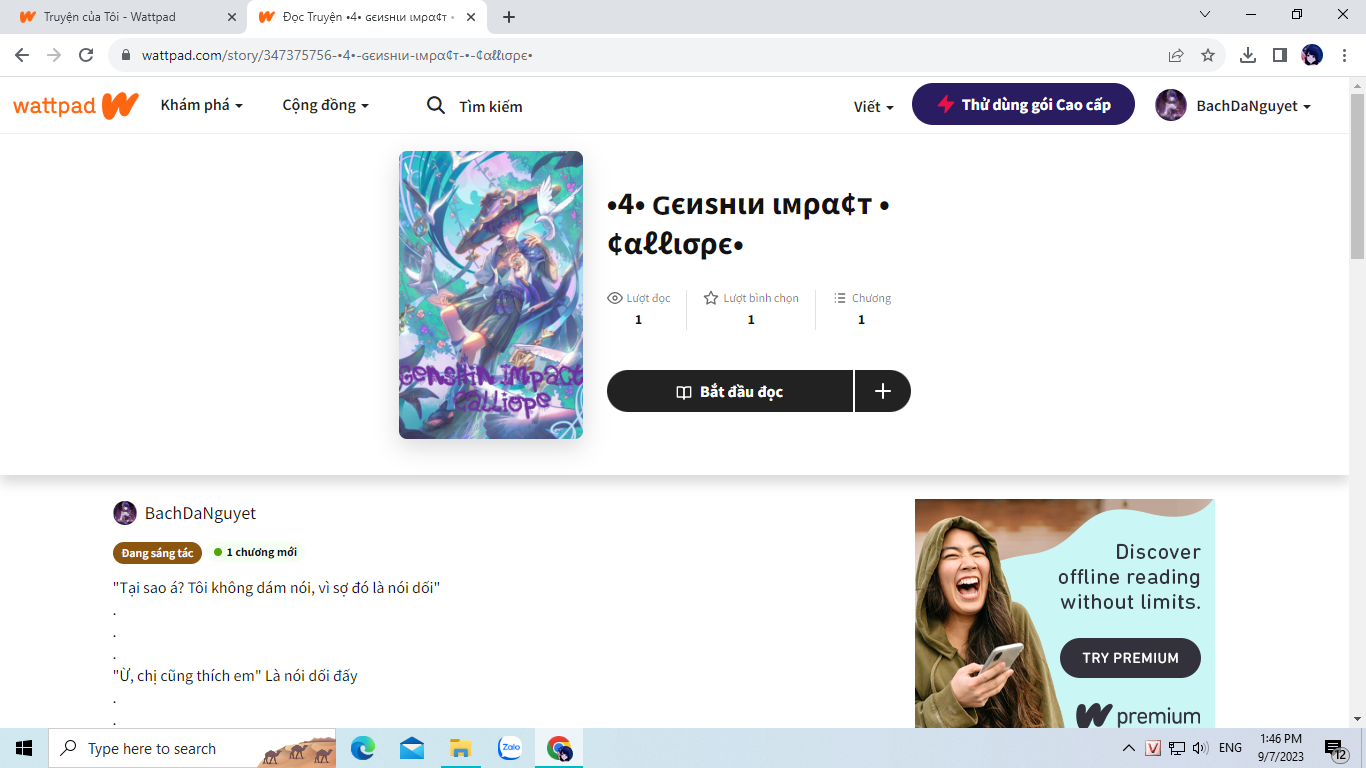Click the Wattpad premium ad image
Viewport: 1366px width, 768px height.
[1065, 613]
